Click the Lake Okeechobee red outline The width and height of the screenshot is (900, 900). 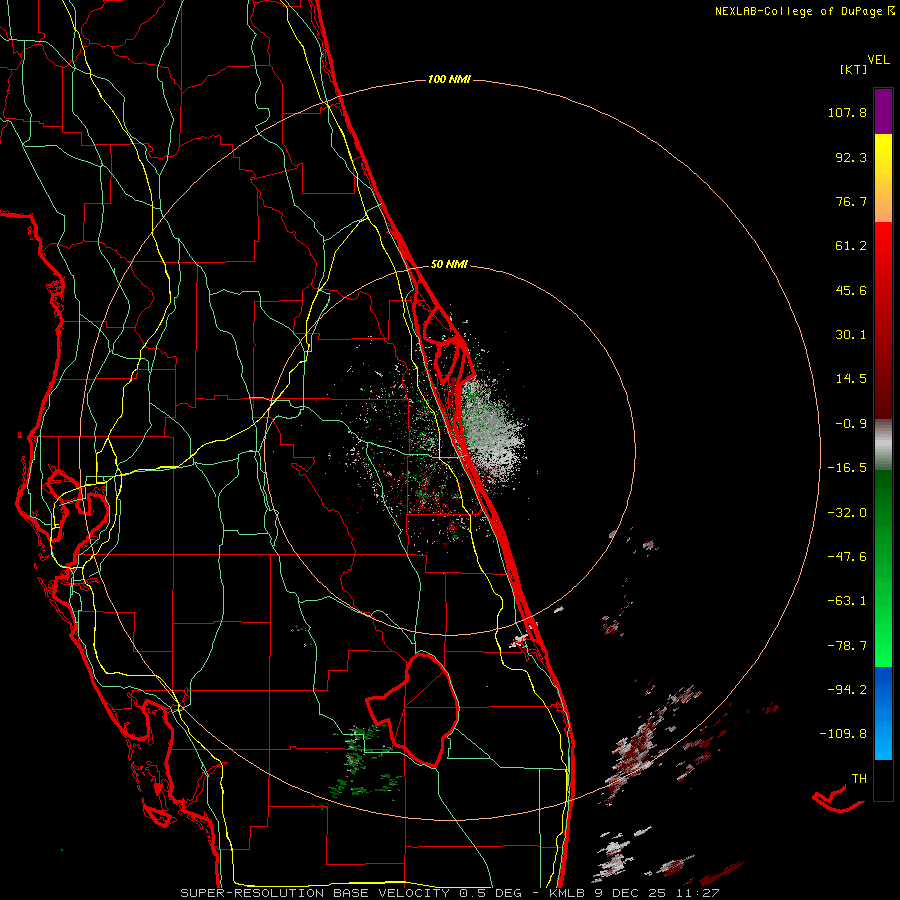[x=413, y=709]
